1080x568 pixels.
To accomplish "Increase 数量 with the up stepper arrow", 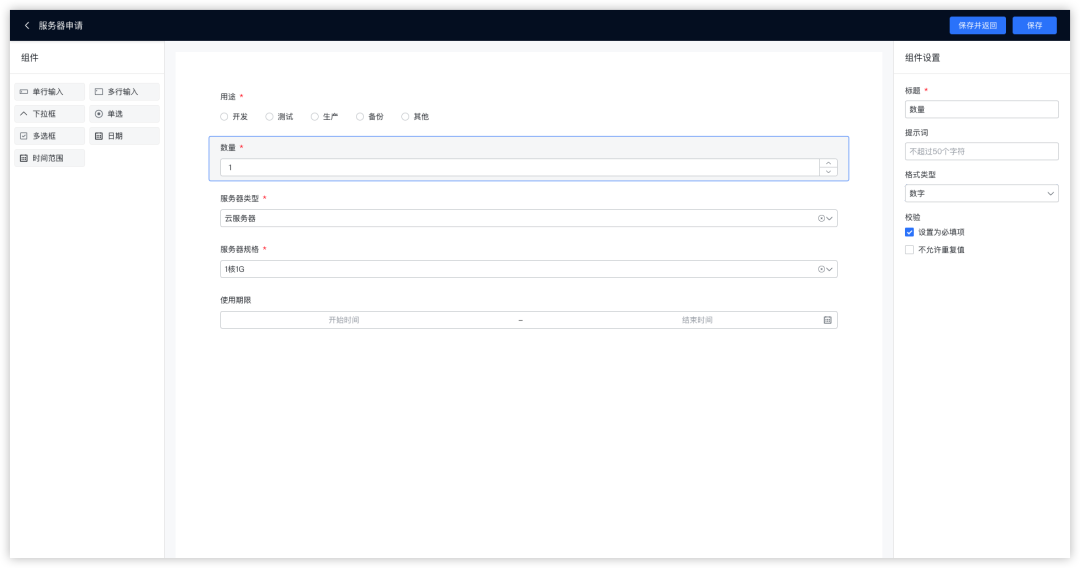I will pyautogui.click(x=828, y=163).
